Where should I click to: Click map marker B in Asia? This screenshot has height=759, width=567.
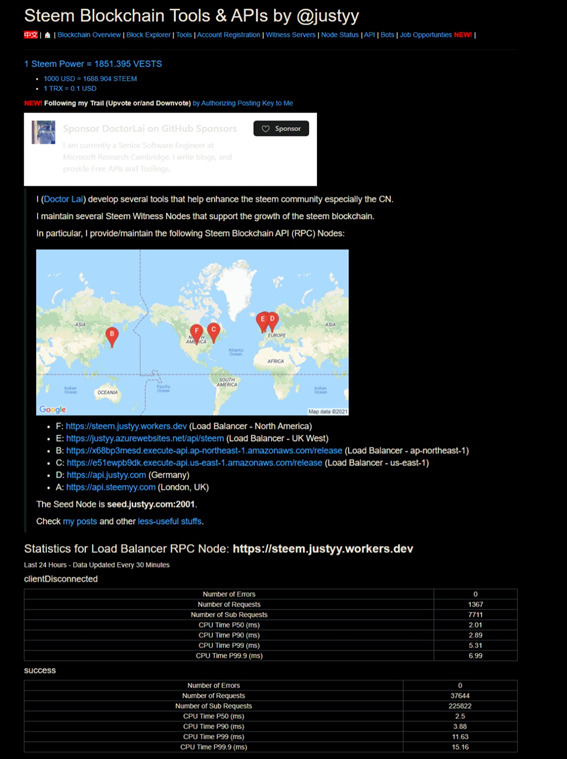[x=112, y=337]
